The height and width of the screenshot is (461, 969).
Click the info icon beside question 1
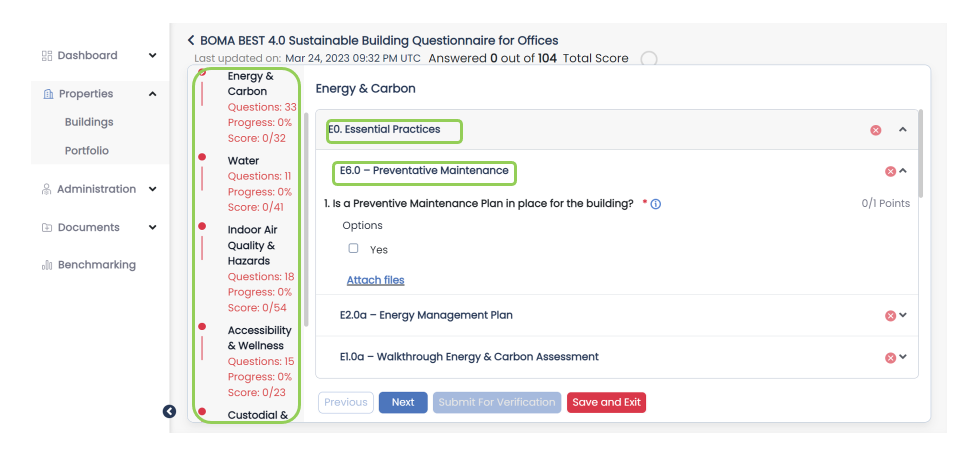pos(656,204)
